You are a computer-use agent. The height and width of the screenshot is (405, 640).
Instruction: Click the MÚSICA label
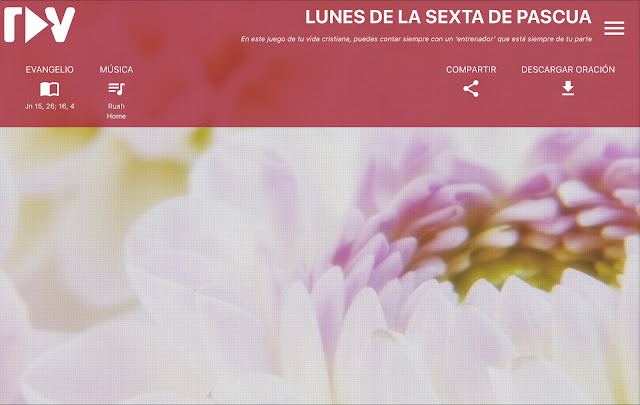click(116, 69)
